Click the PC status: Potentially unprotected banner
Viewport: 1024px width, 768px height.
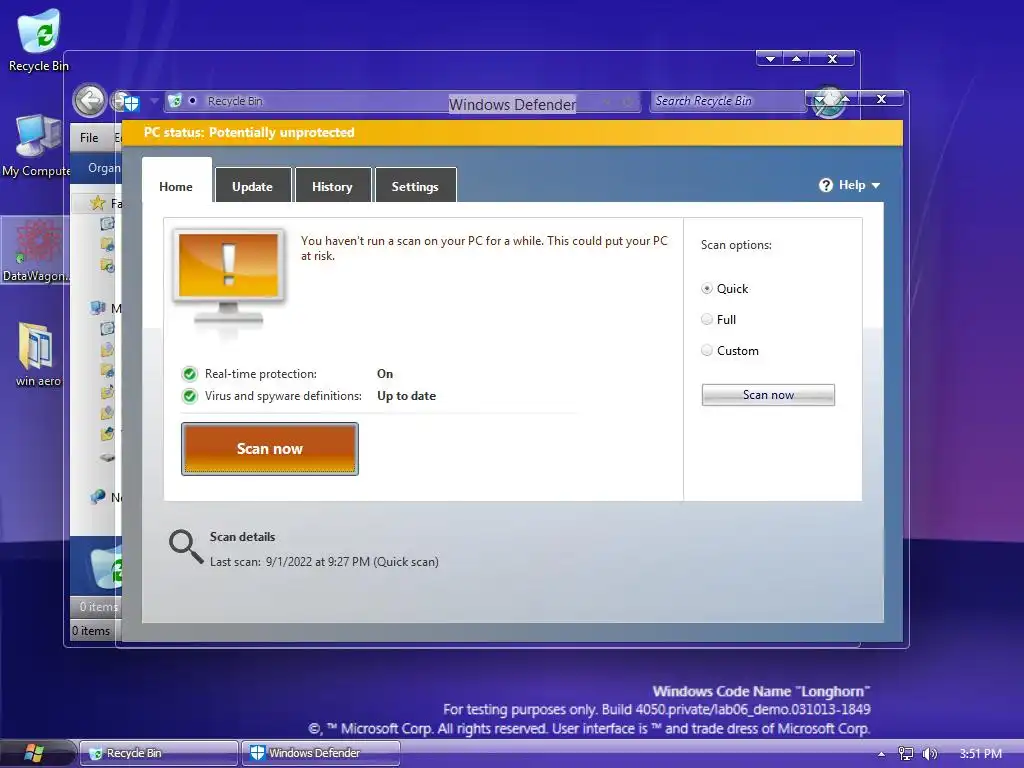(512, 133)
